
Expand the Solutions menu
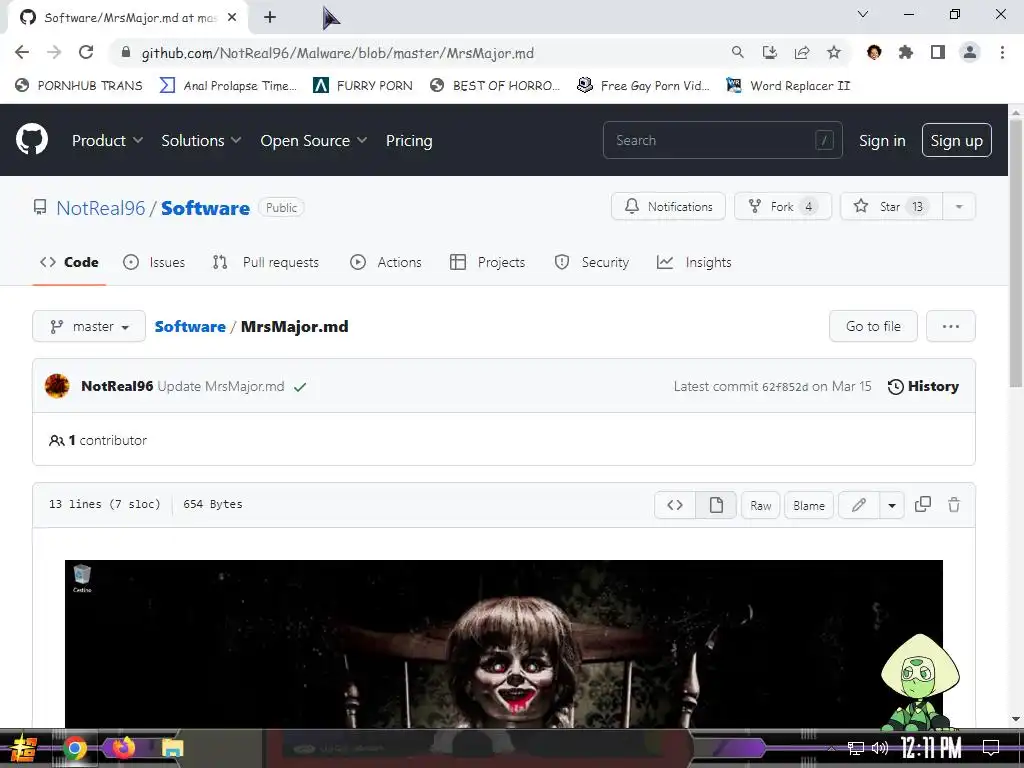pyautogui.click(x=201, y=140)
